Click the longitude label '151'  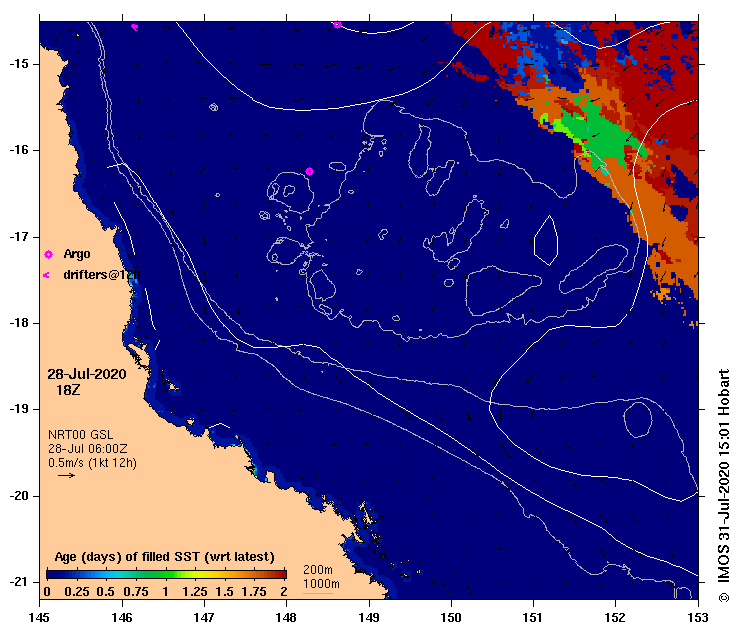coord(533,617)
